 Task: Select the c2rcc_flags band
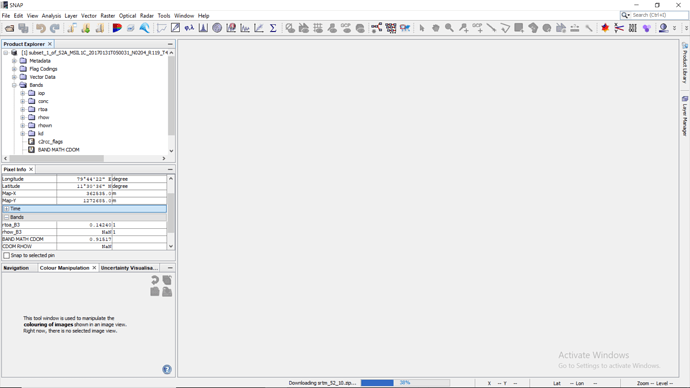coord(50,142)
